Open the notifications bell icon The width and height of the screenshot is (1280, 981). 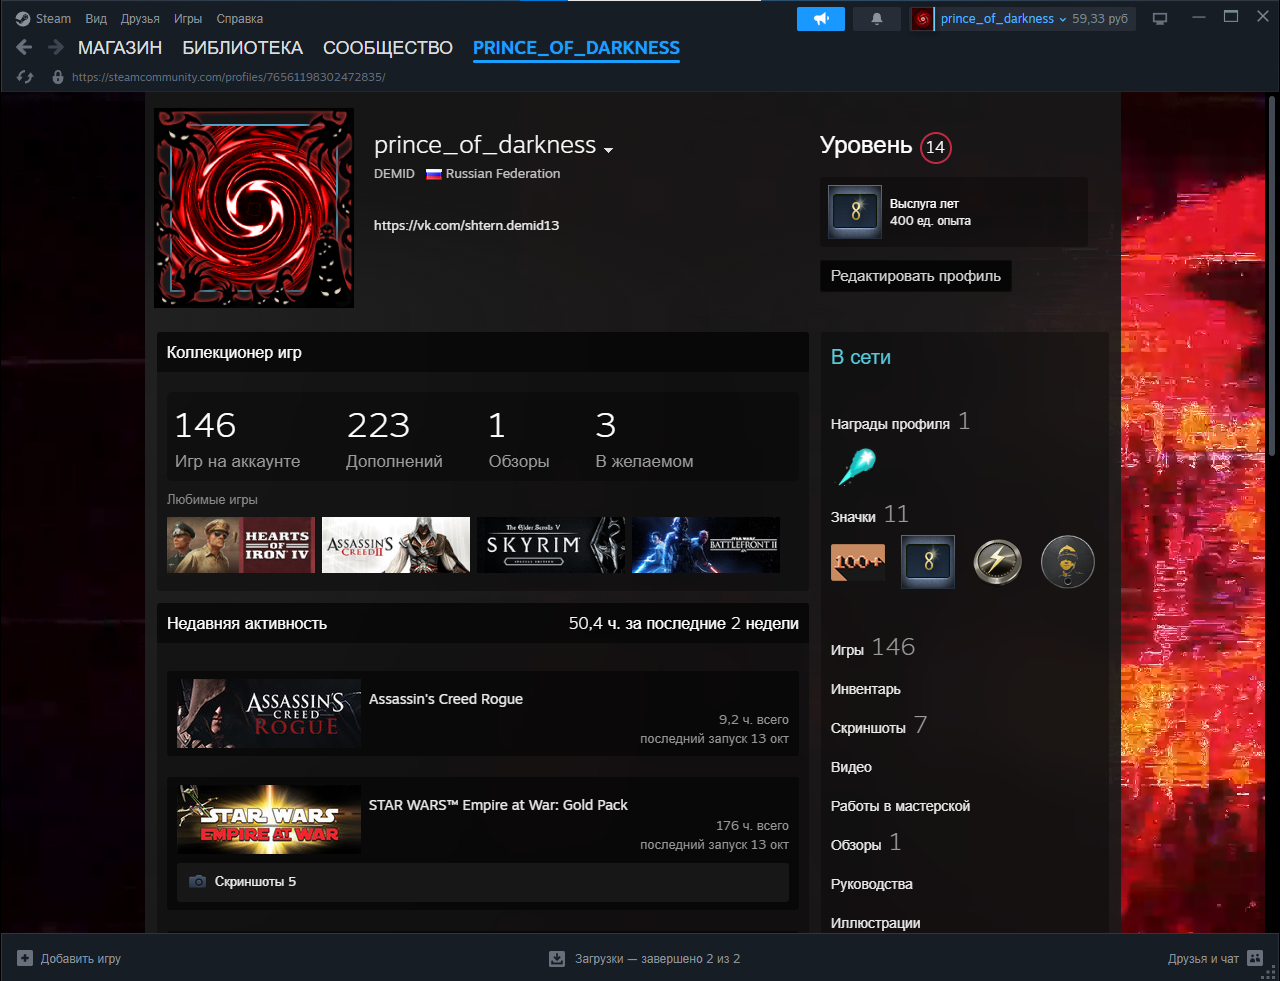click(877, 19)
